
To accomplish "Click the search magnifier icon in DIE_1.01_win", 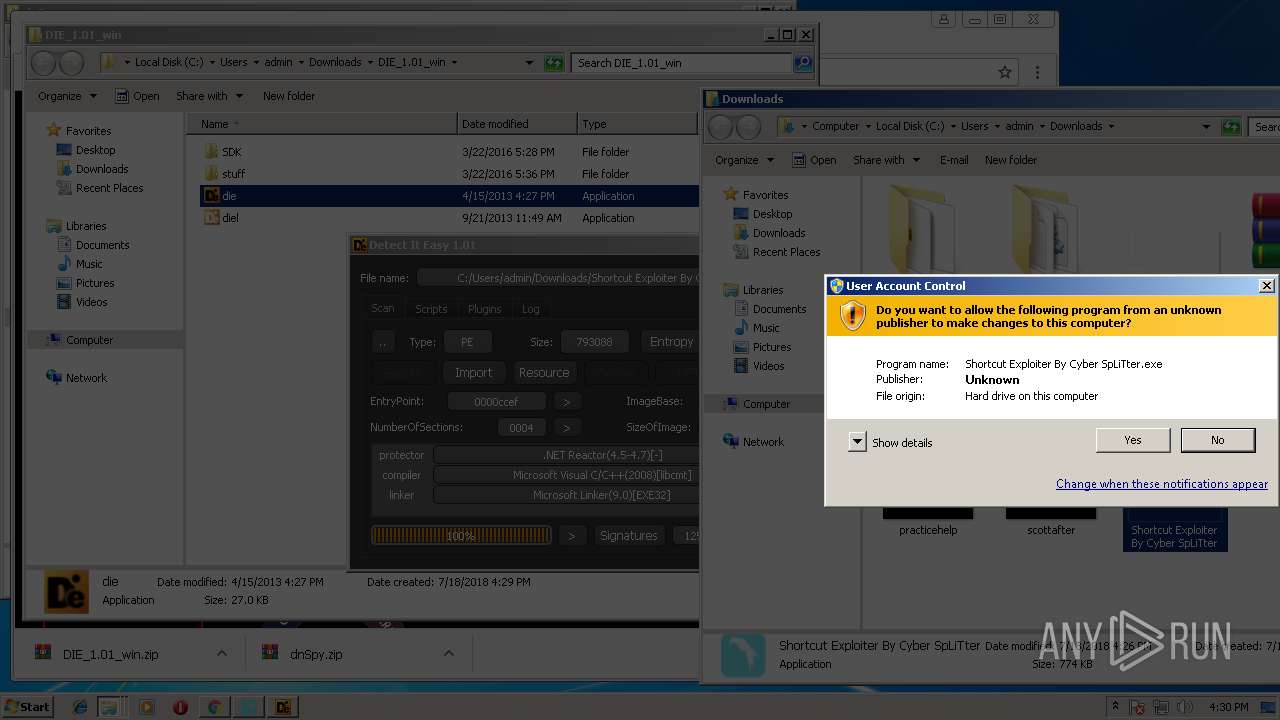I will [x=802, y=63].
